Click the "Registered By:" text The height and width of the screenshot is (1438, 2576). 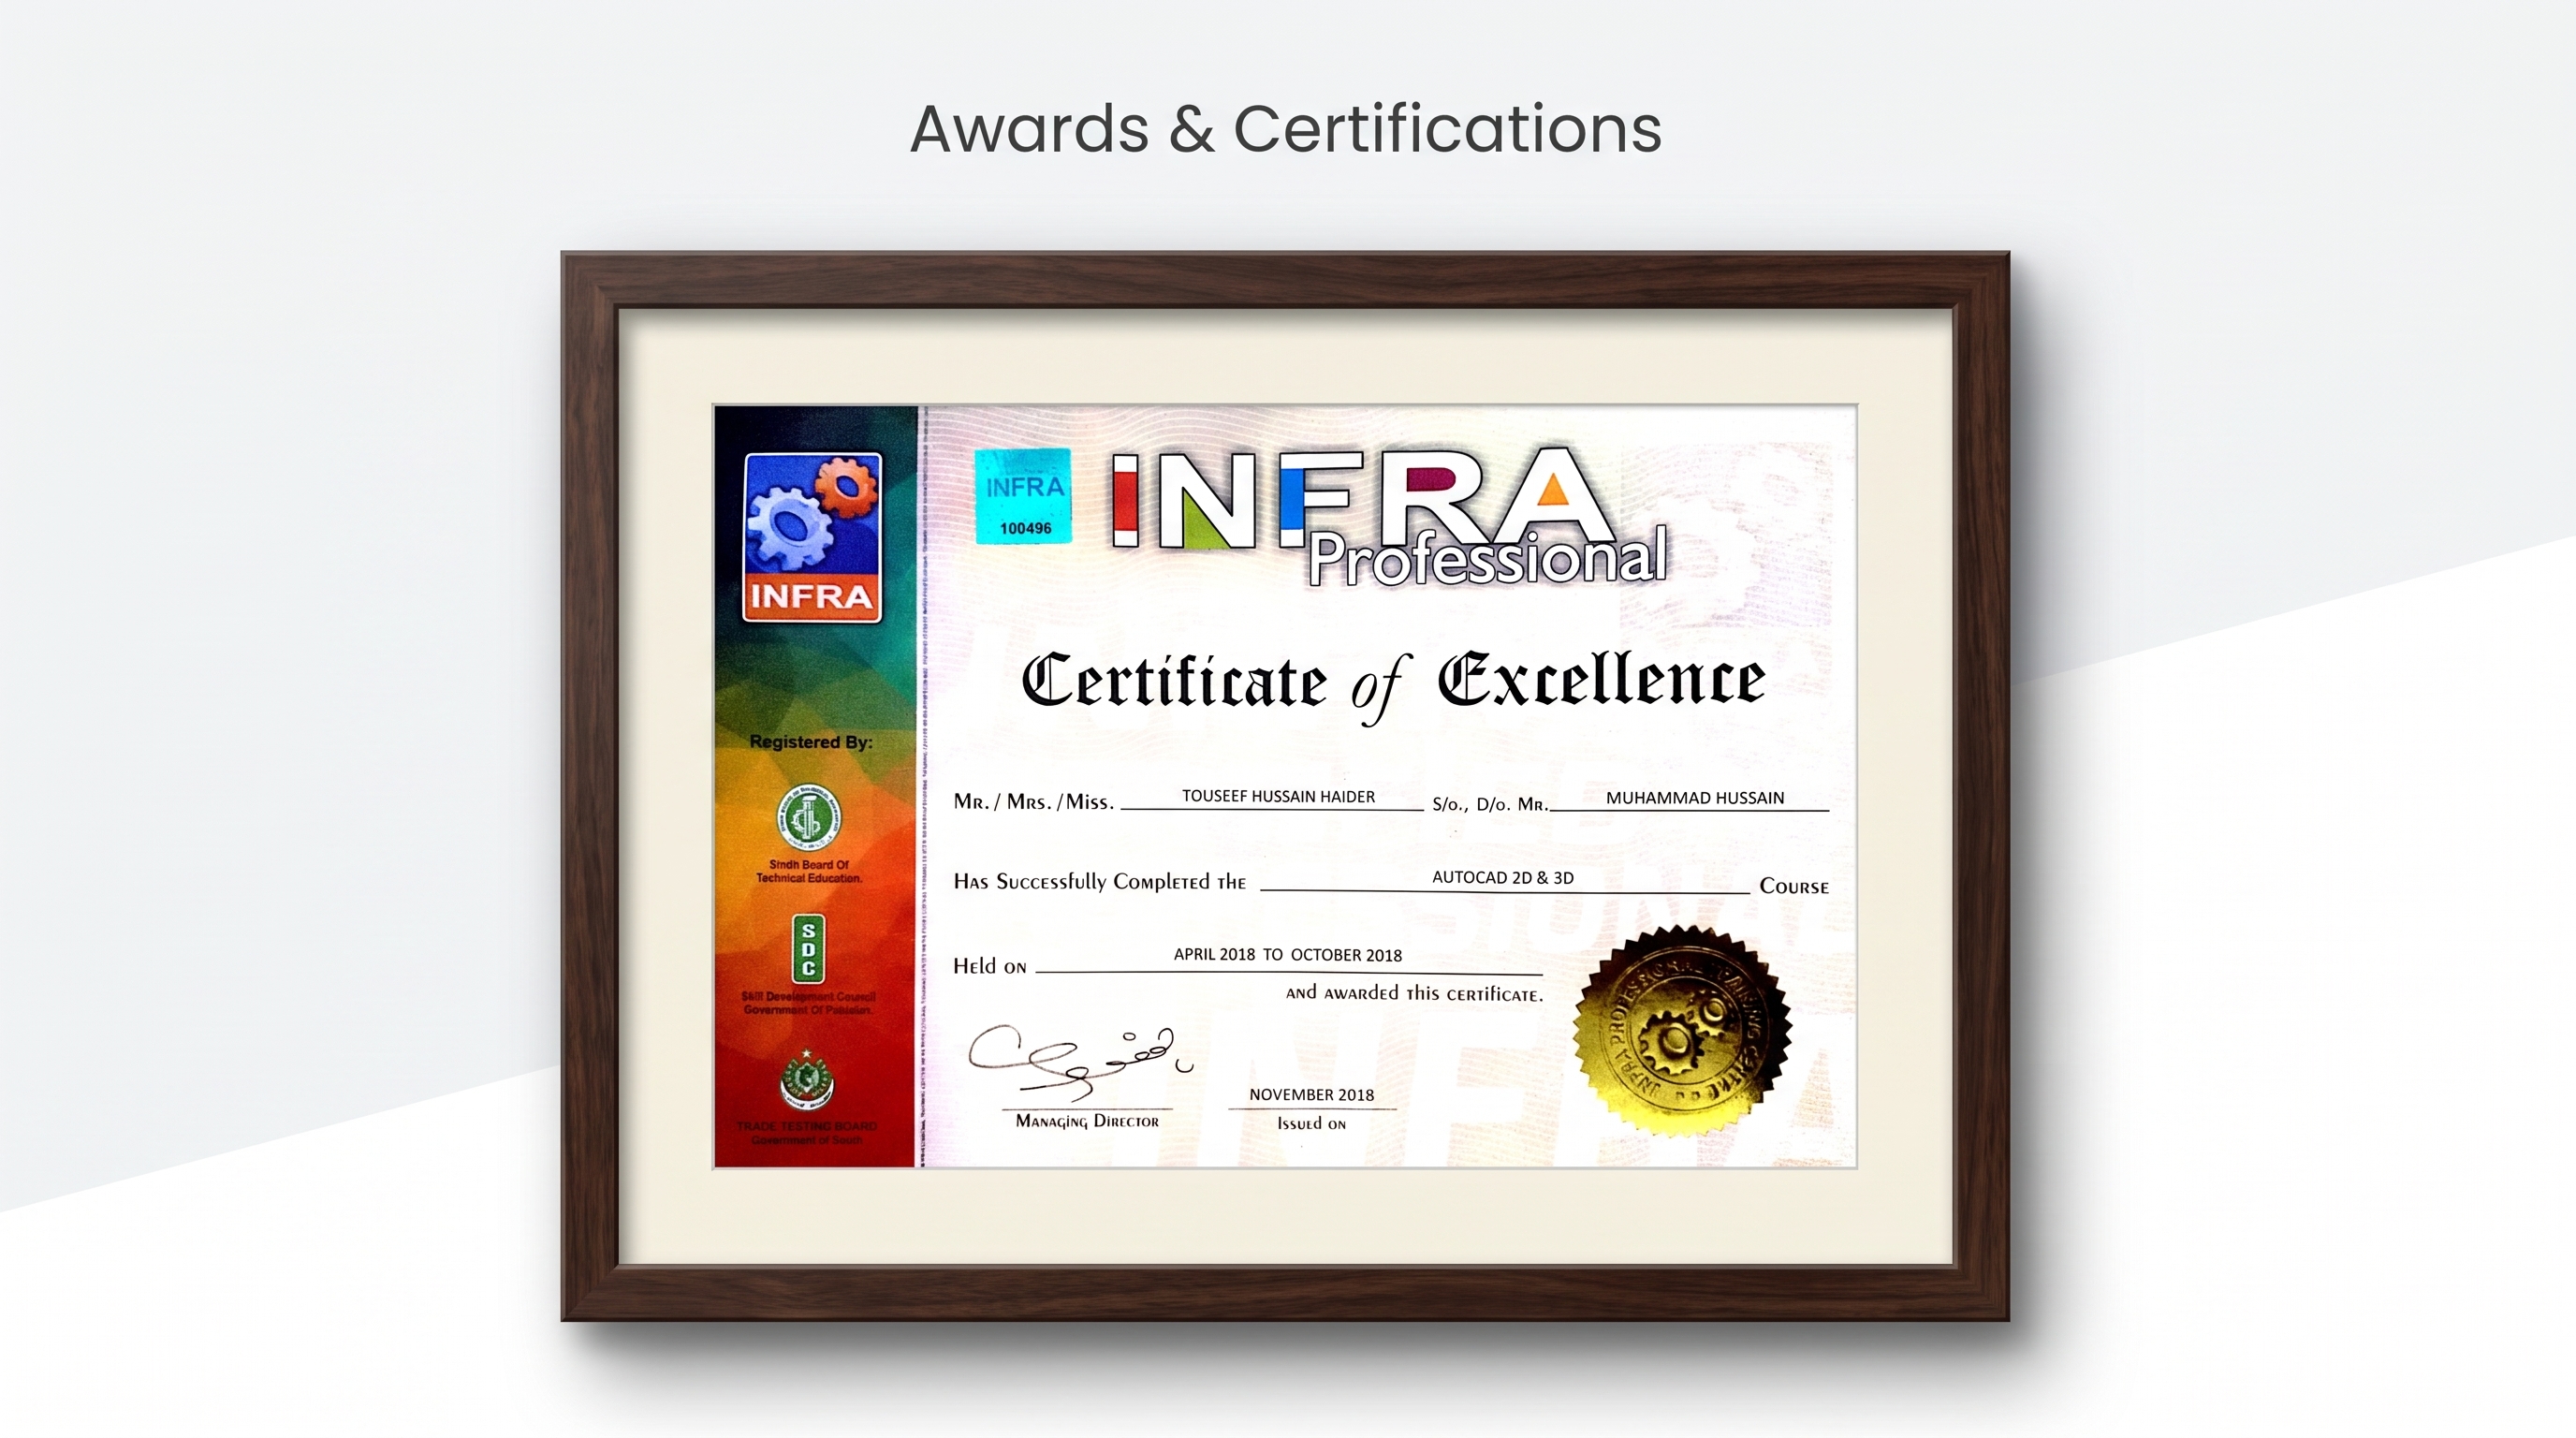(x=811, y=741)
